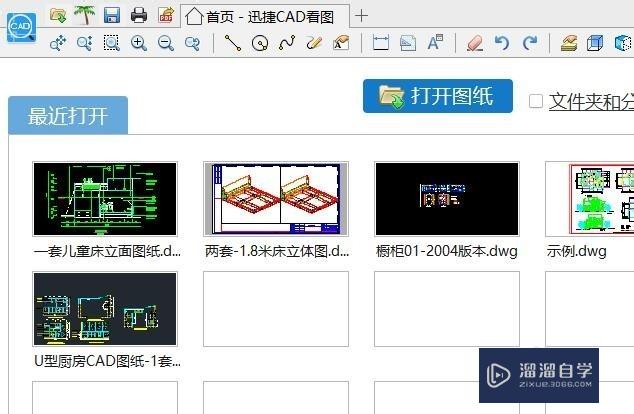Click file name 示例.dwg
This screenshot has height=414, width=634.
coord(577,251)
